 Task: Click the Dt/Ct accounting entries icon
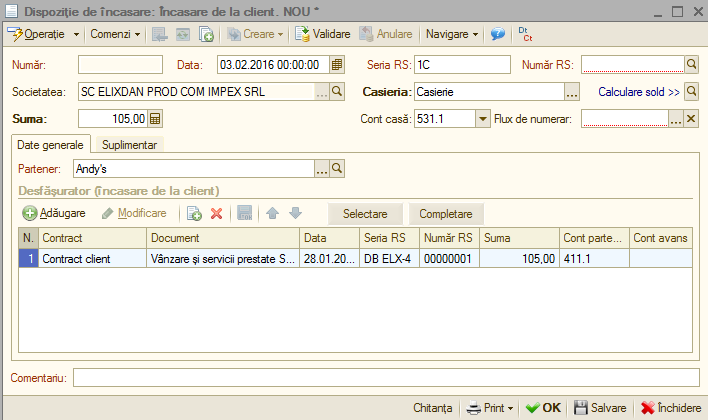(x=525, y=34)
